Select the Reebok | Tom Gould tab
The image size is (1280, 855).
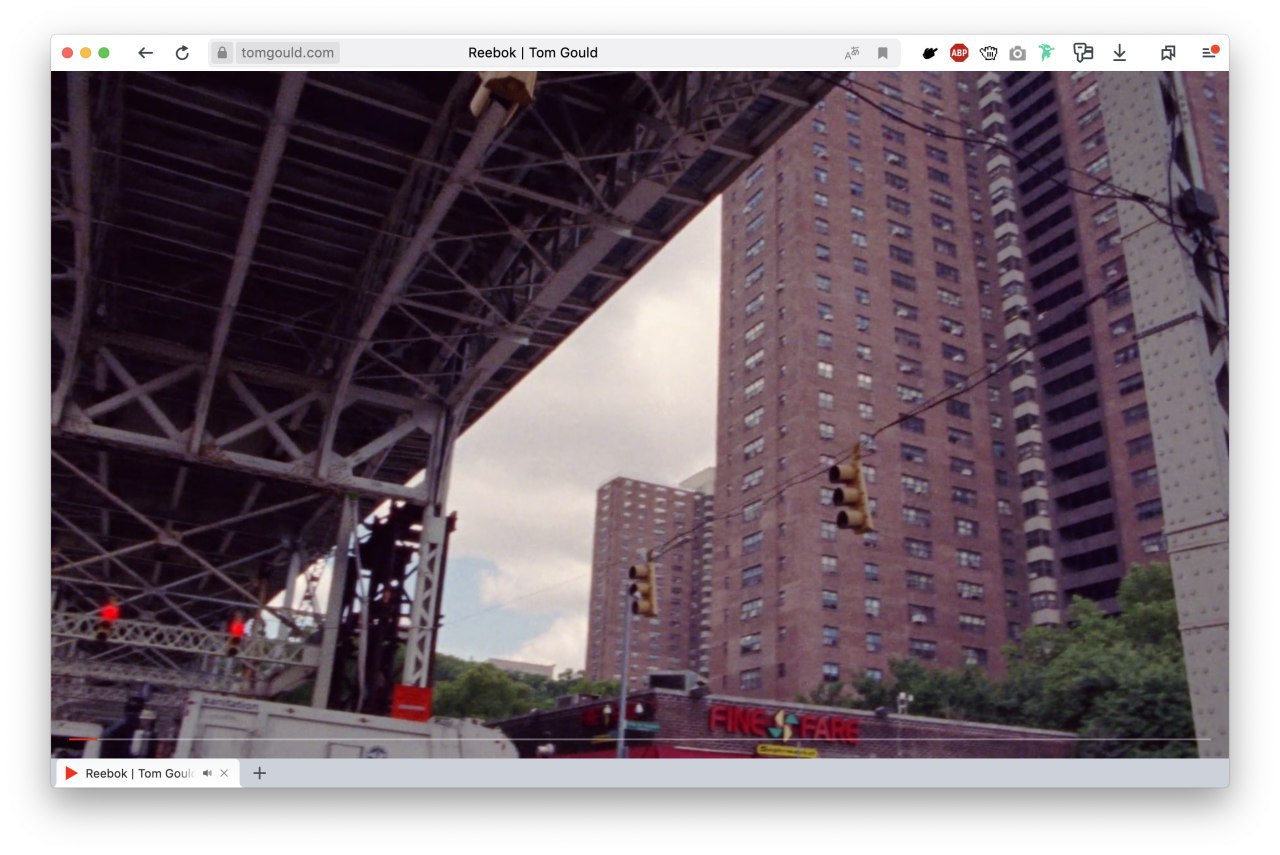tap(148, 773)
